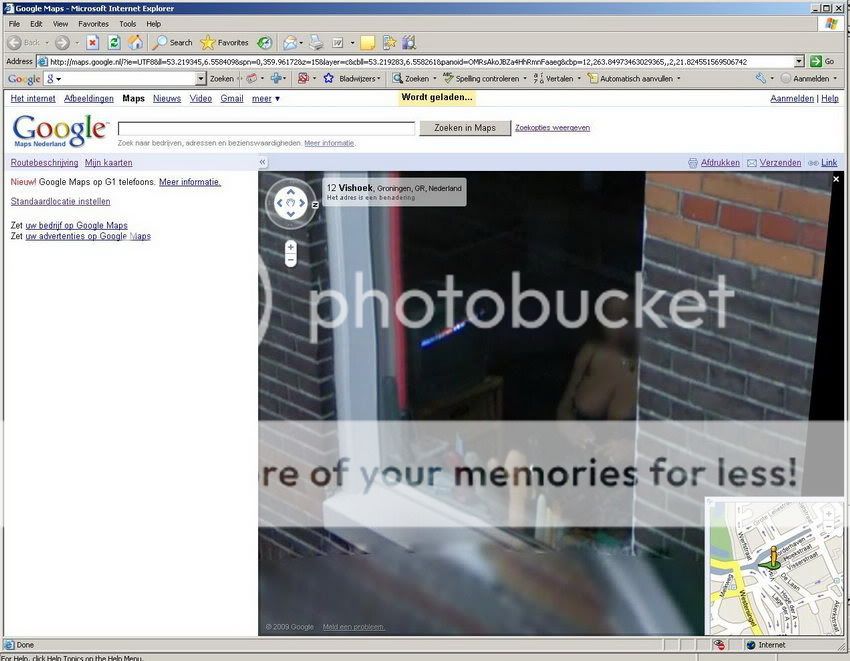Click the Internet zone in the status bar
Screen dimensions: 850x661
coord(766,645)
